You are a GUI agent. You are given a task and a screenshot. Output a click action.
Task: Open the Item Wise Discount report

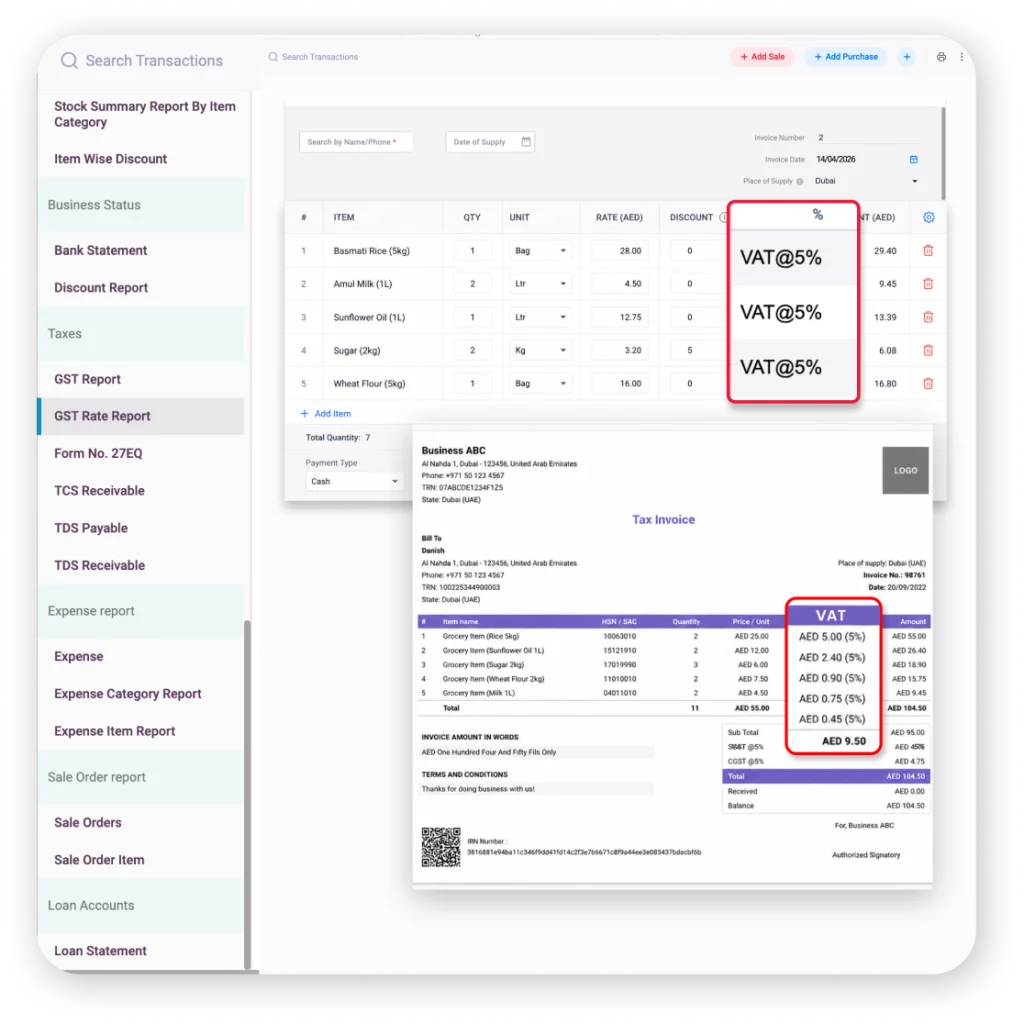[110, 159]
